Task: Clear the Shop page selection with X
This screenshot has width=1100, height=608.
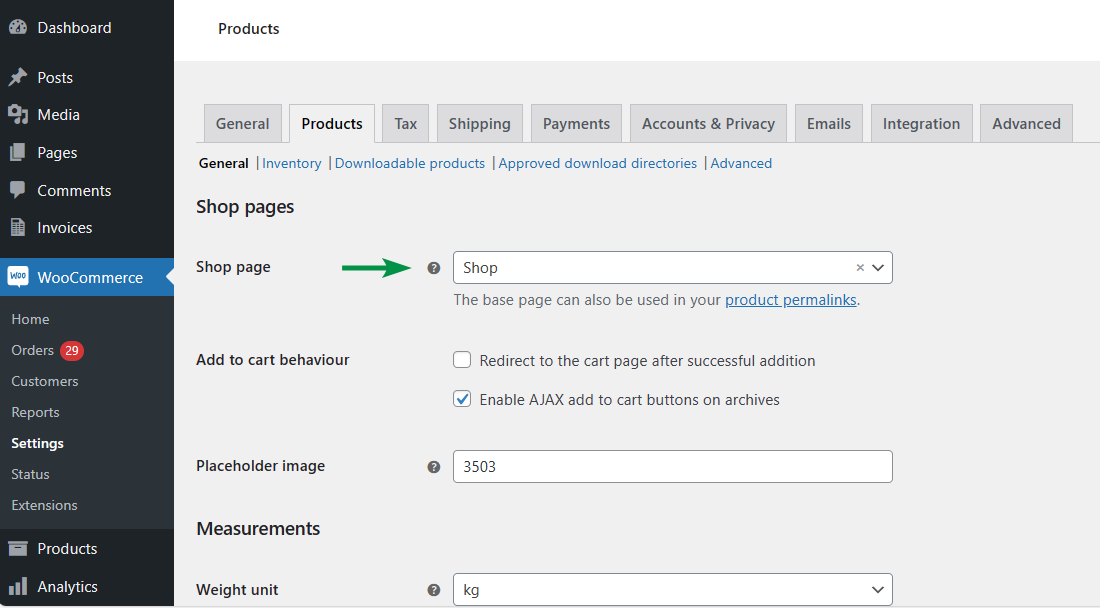Action: (859, 268)
